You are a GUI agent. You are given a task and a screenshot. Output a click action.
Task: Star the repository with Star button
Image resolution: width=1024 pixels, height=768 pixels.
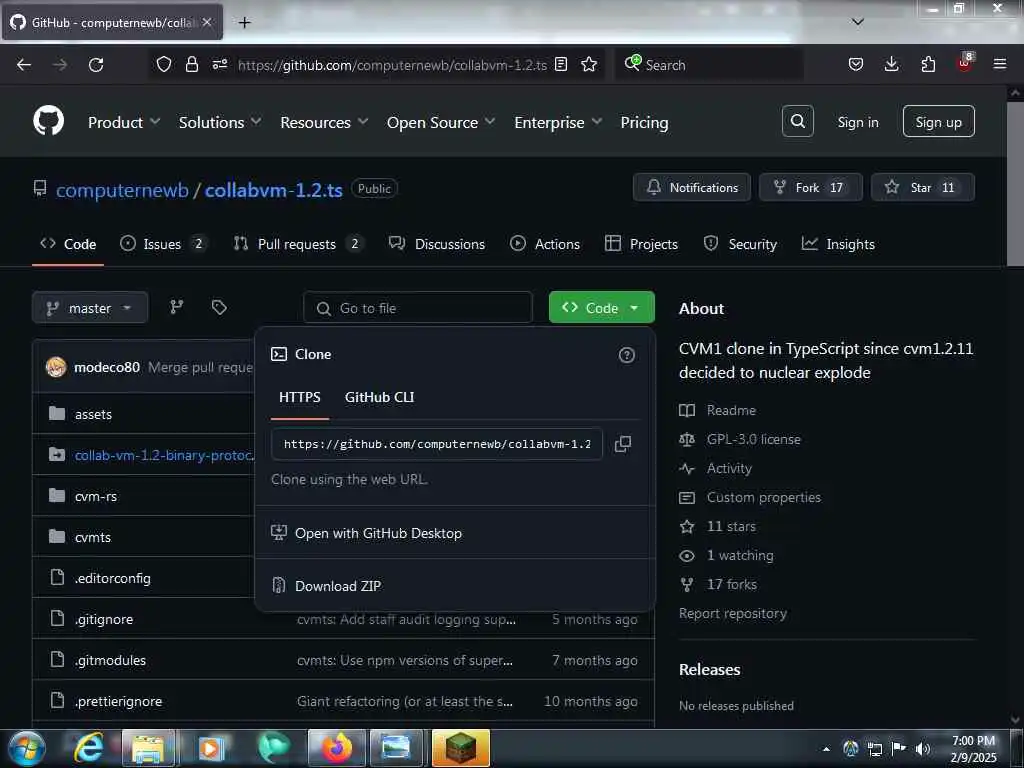pyautogui.click(x=923, y=187)
